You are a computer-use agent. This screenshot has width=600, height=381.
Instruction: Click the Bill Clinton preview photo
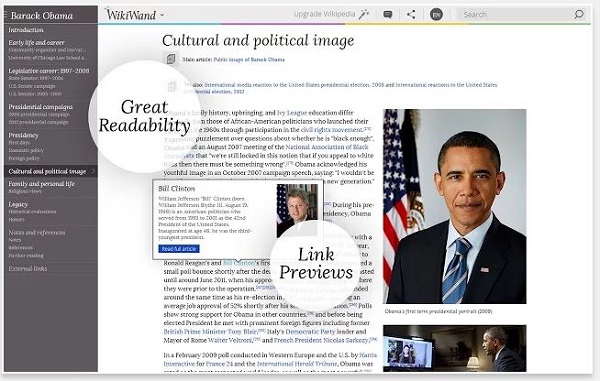pyautogui.click(x=297, y=210)
